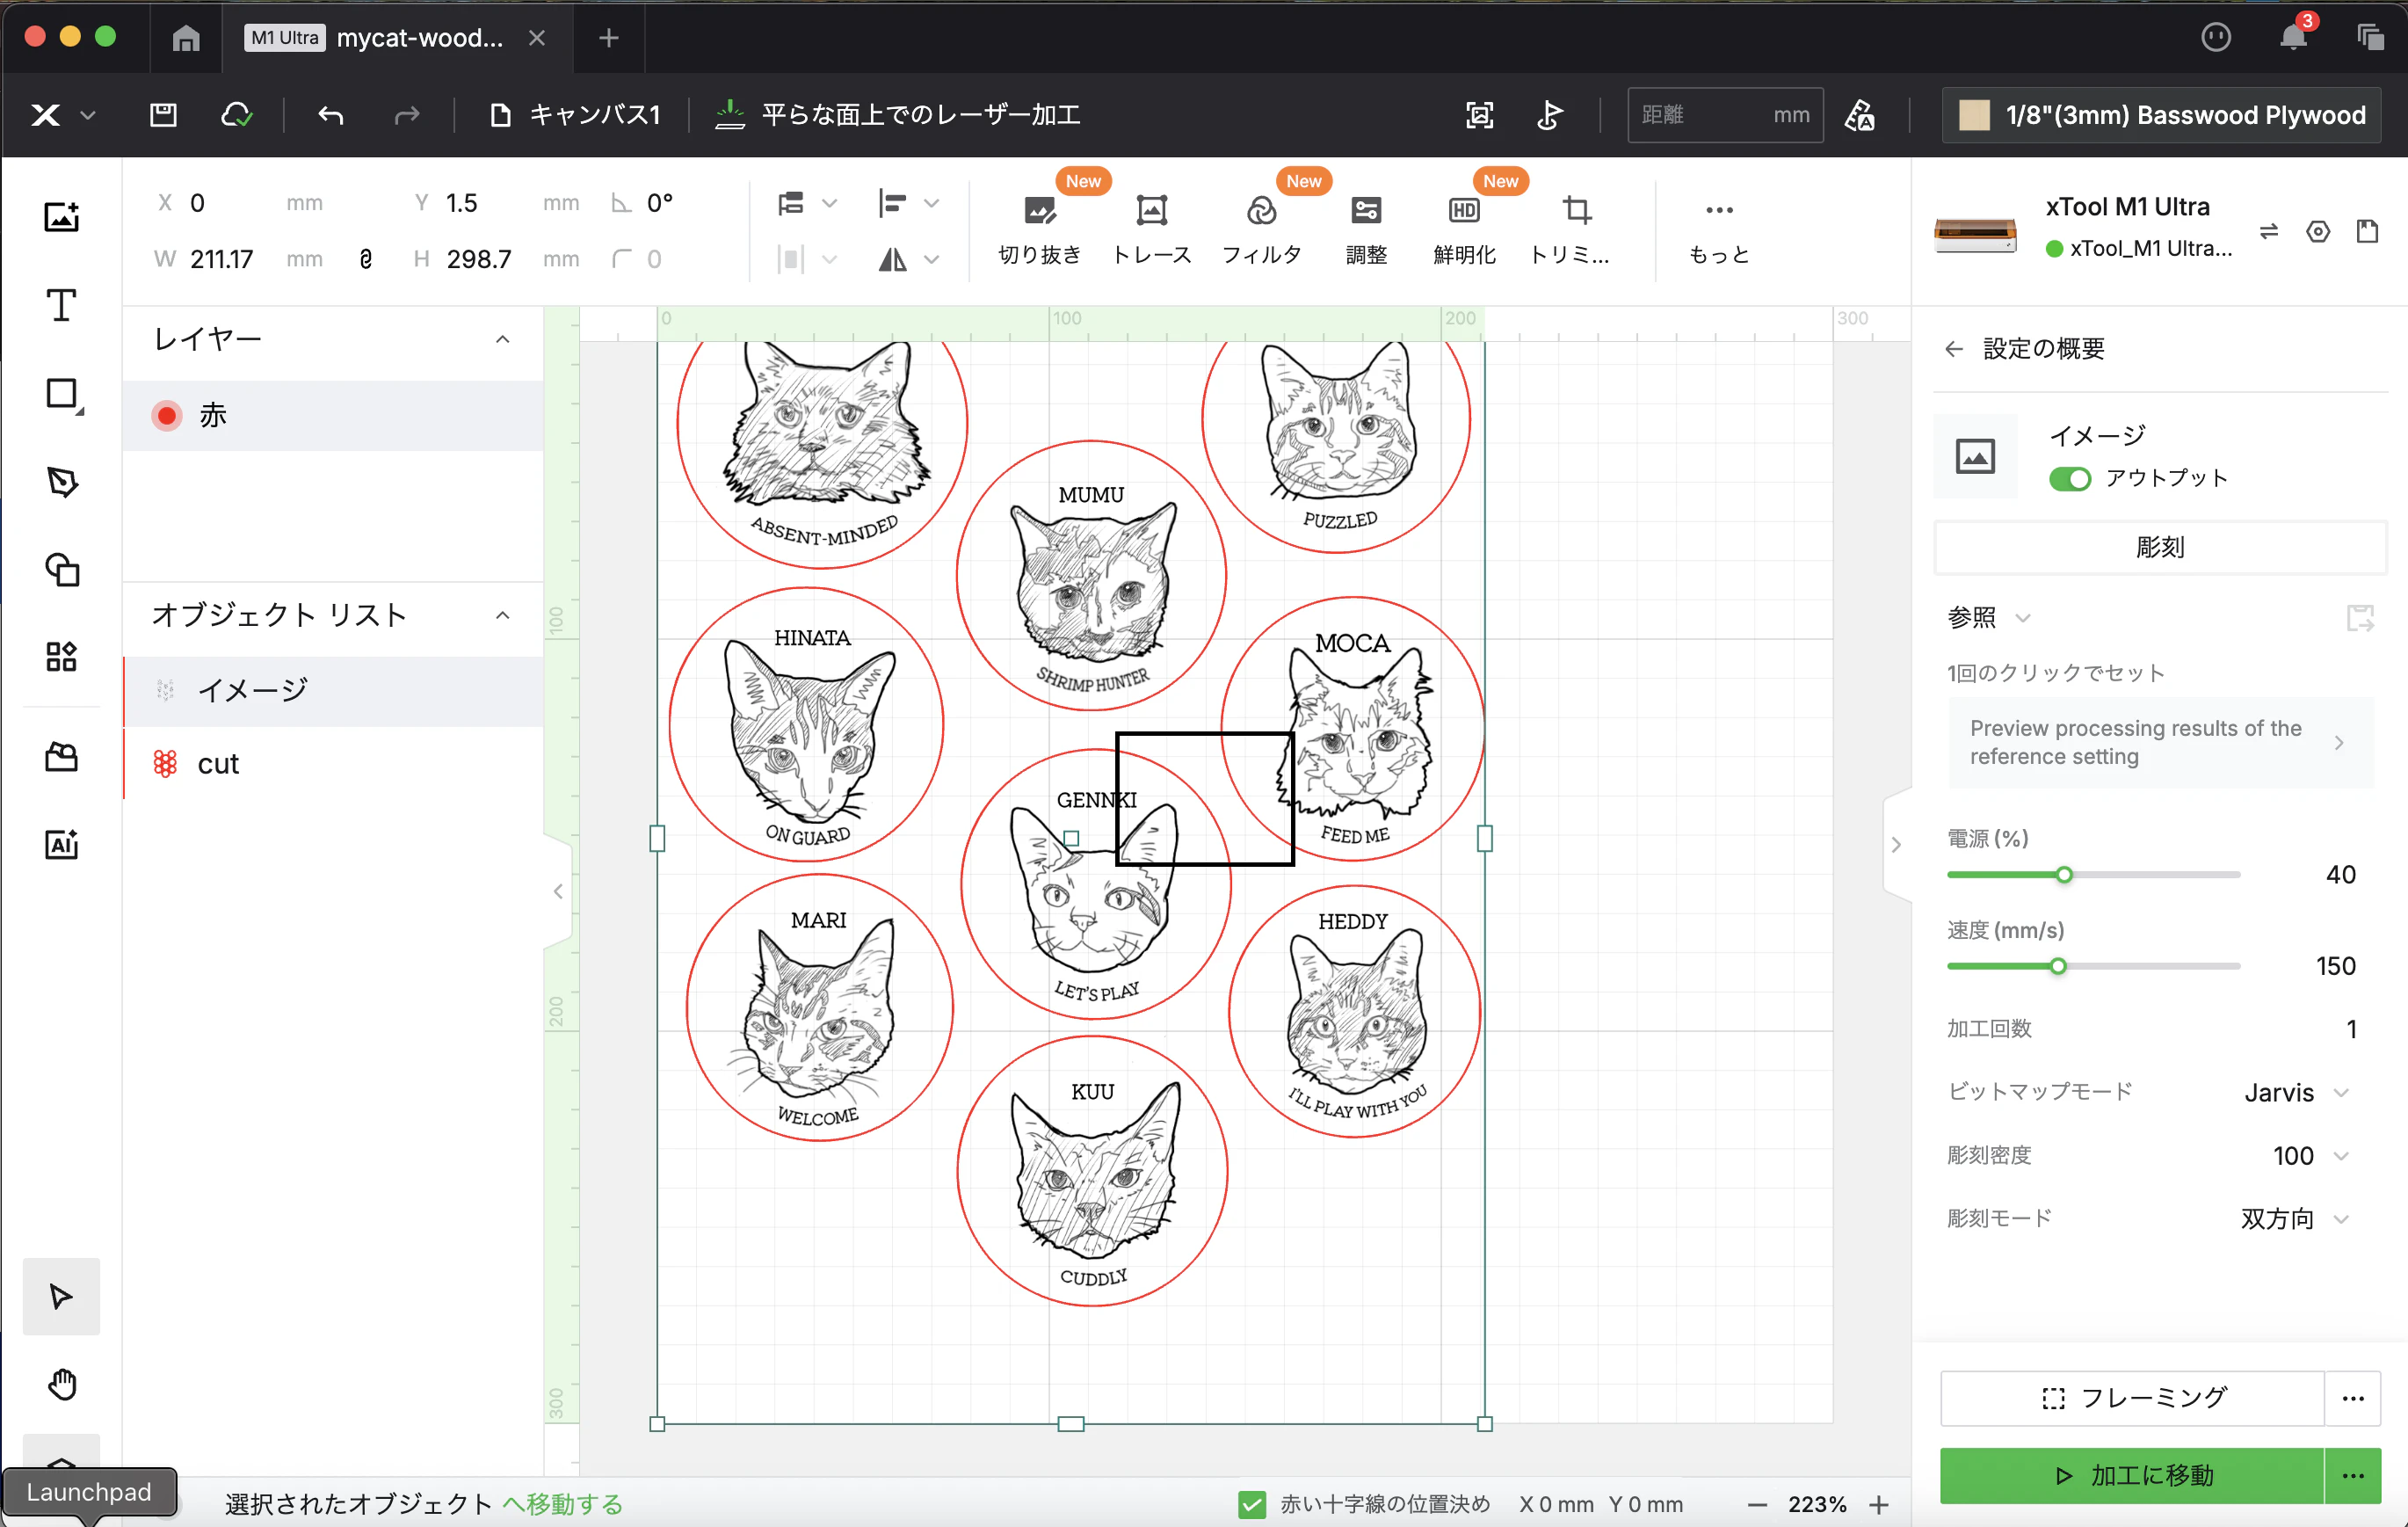Uncheck 赤い十字線の位置決め checkbox
Screen dimensions: 2408x1527
[1251, 1504]
